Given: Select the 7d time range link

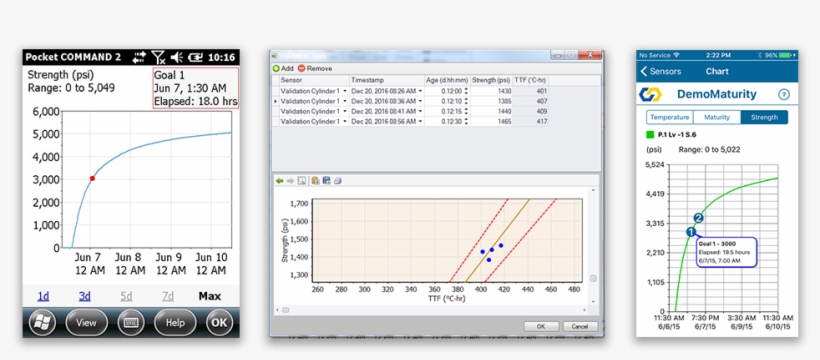Looking at the screenshot, I should [x=168, y=296].
